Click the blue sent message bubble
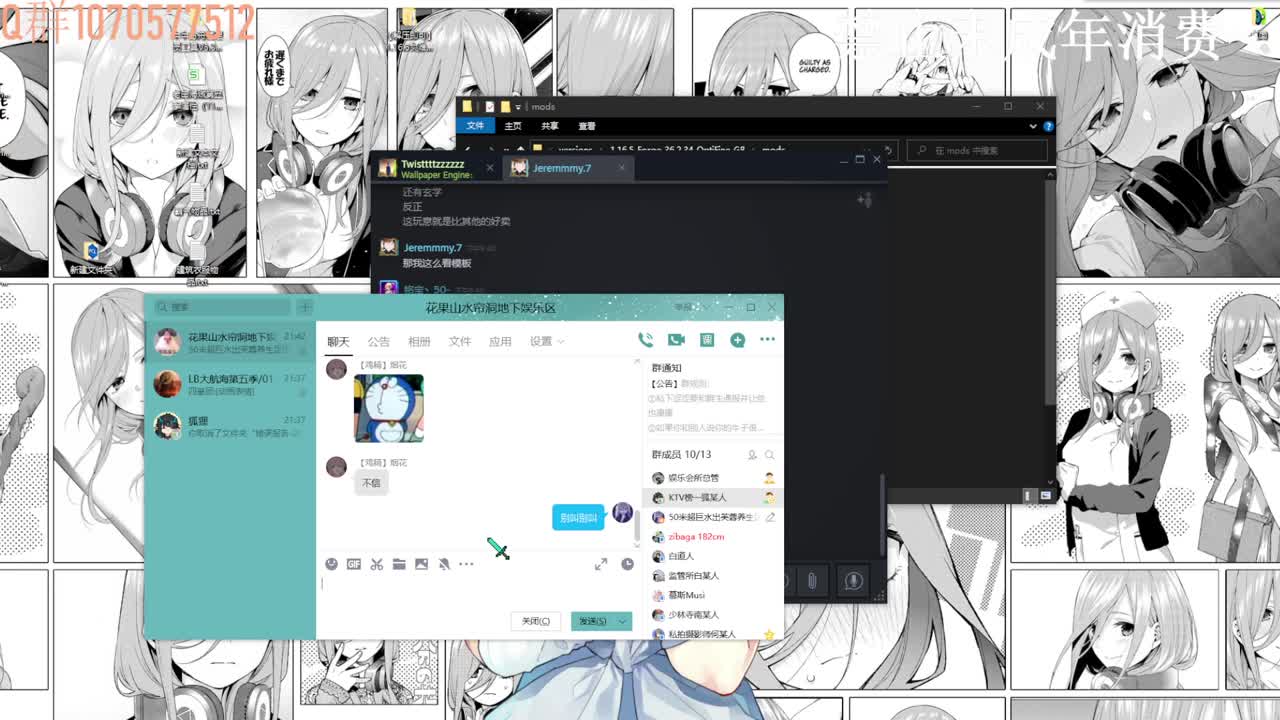This screenshot has height=720, width=1280. click(x=579, y=517)
